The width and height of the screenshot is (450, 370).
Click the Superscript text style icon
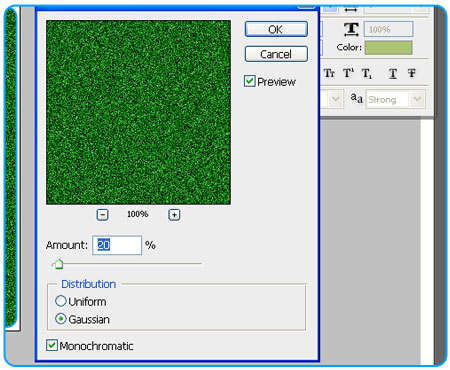coord(348,73)
